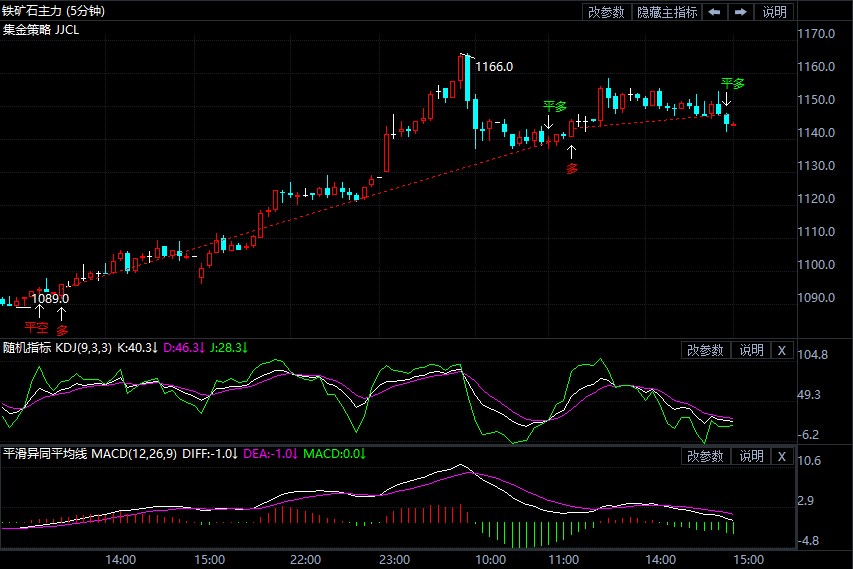Click the 1166.0 high price label
The height and width of the screenshot is (569, 853).
click(494, 67)
